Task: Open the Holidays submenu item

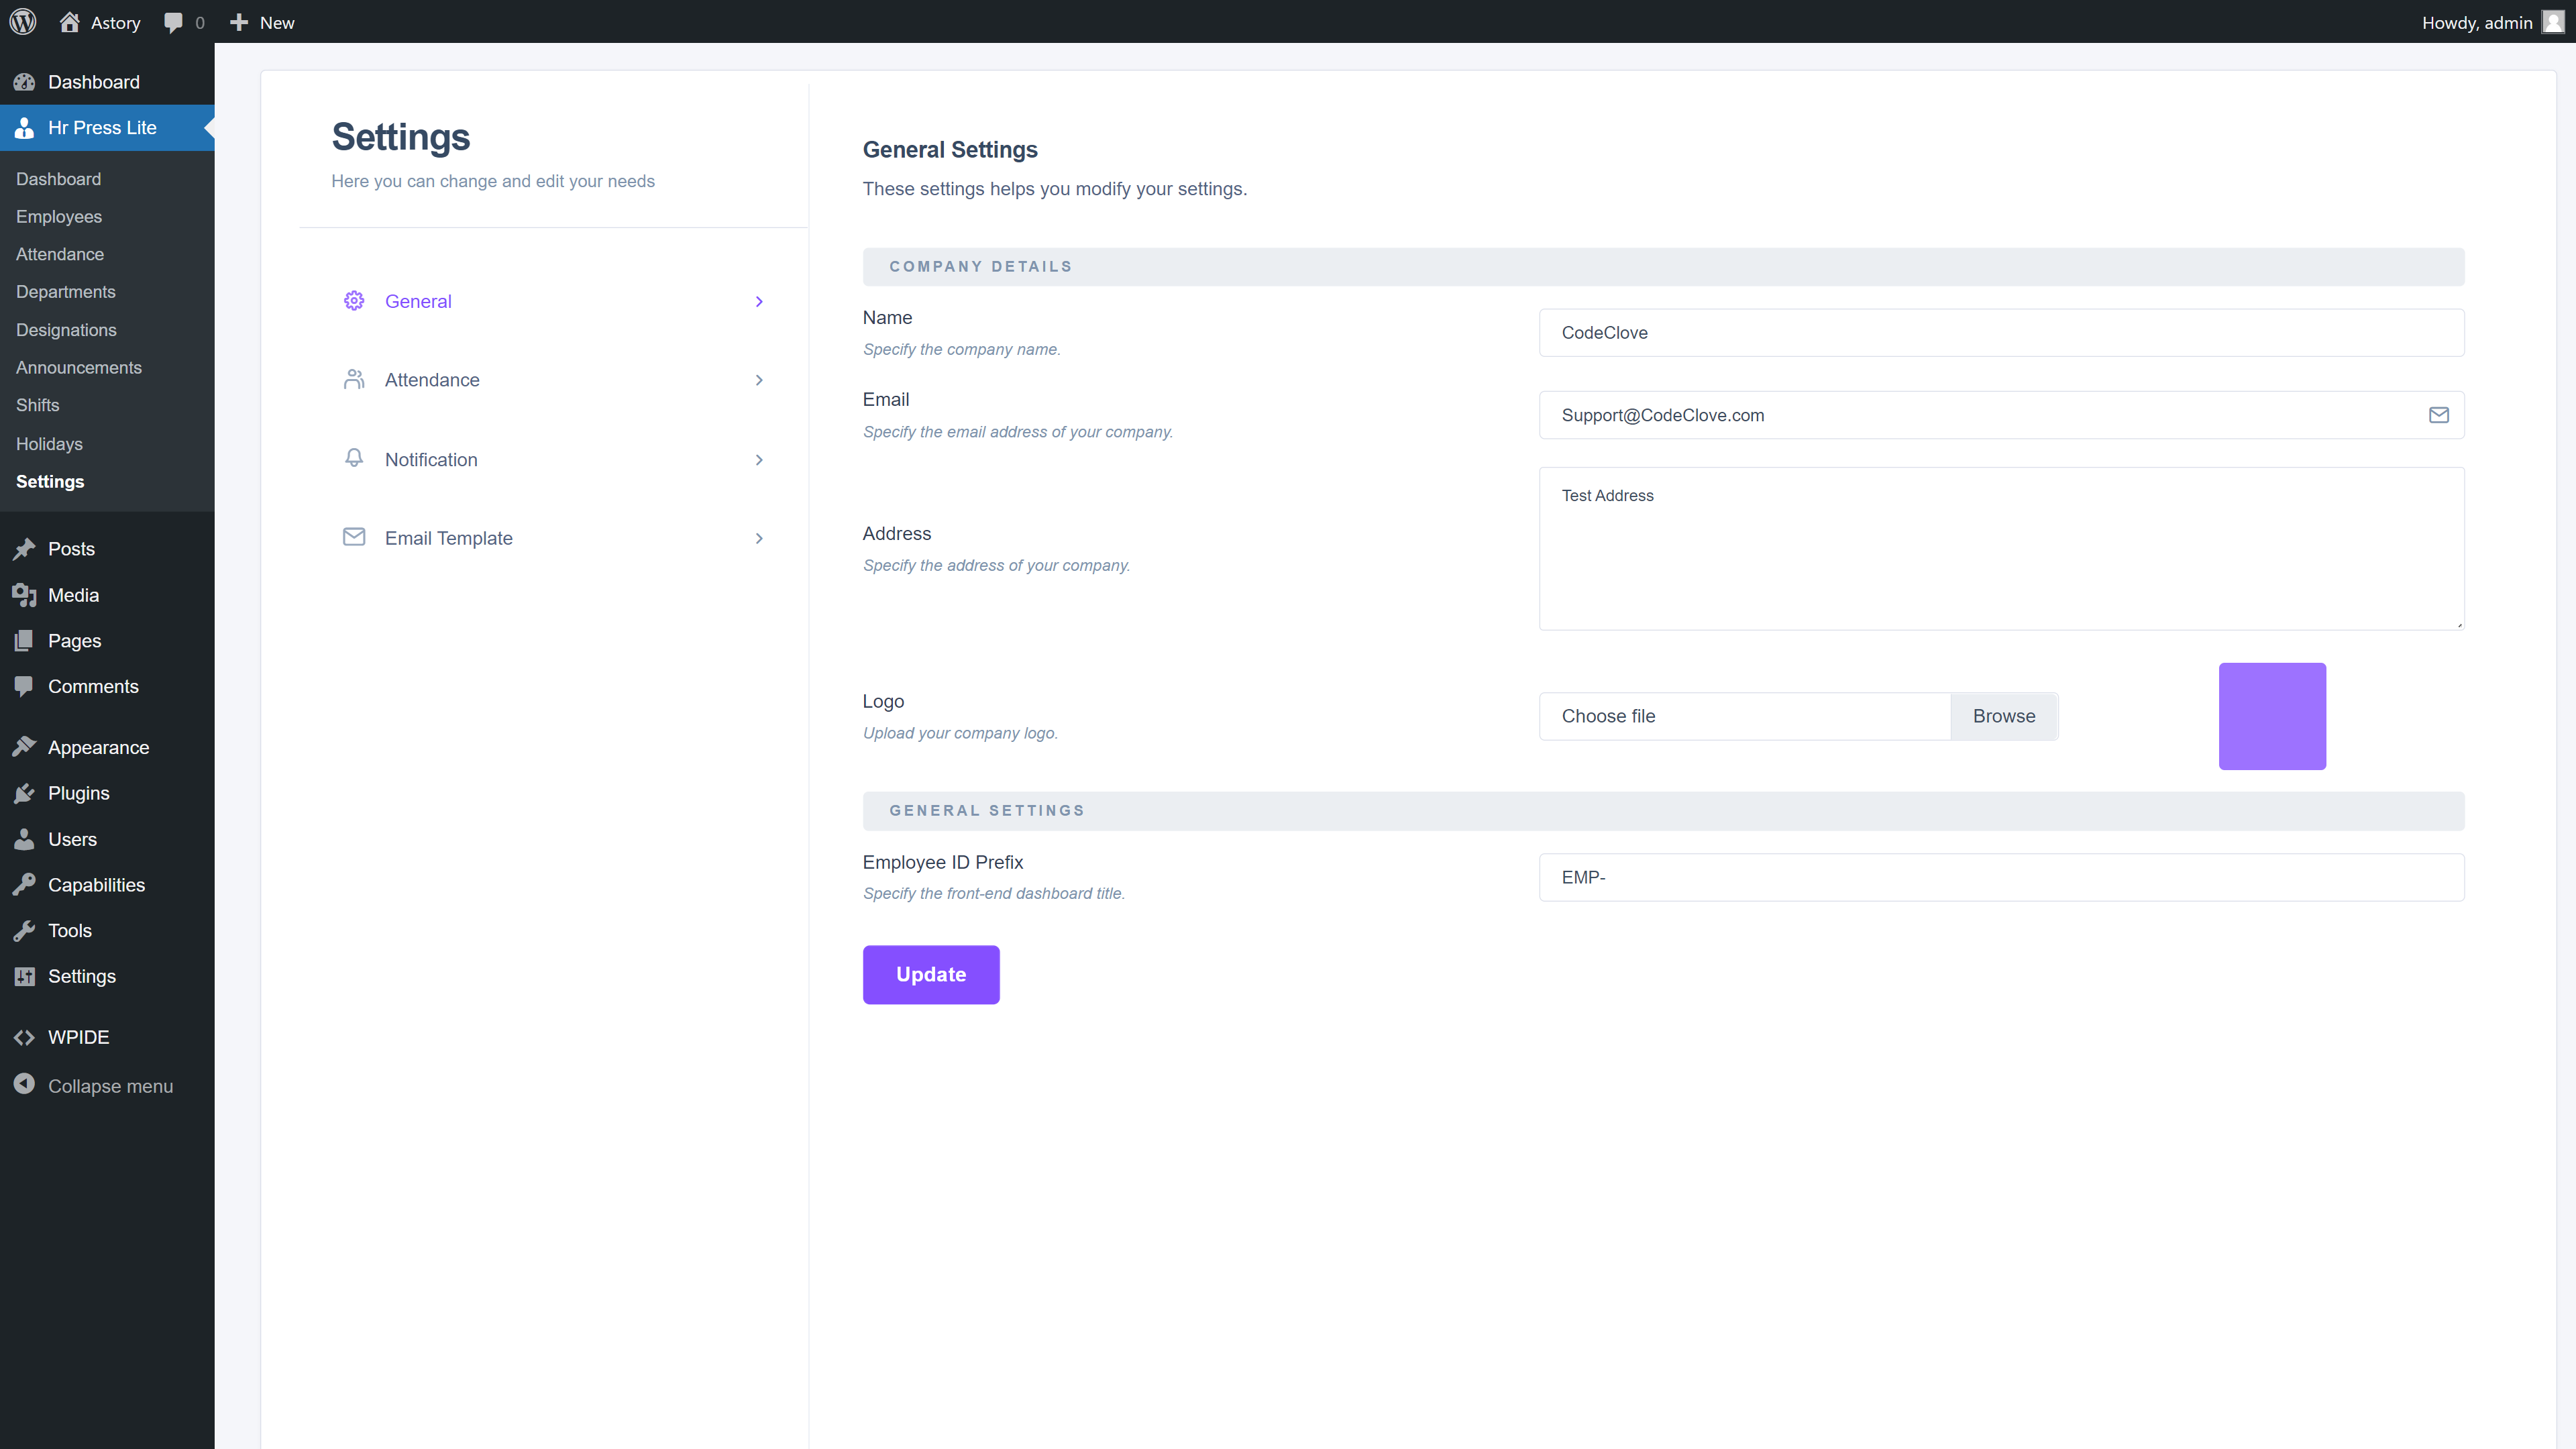Action: [49, 444]
